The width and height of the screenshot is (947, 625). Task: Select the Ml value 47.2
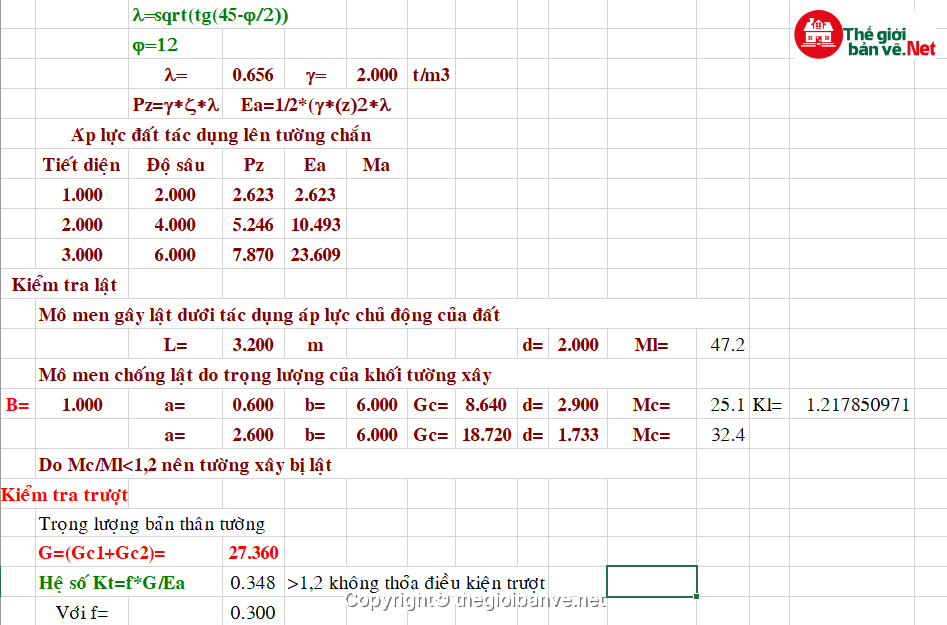[x=728, y=345]
